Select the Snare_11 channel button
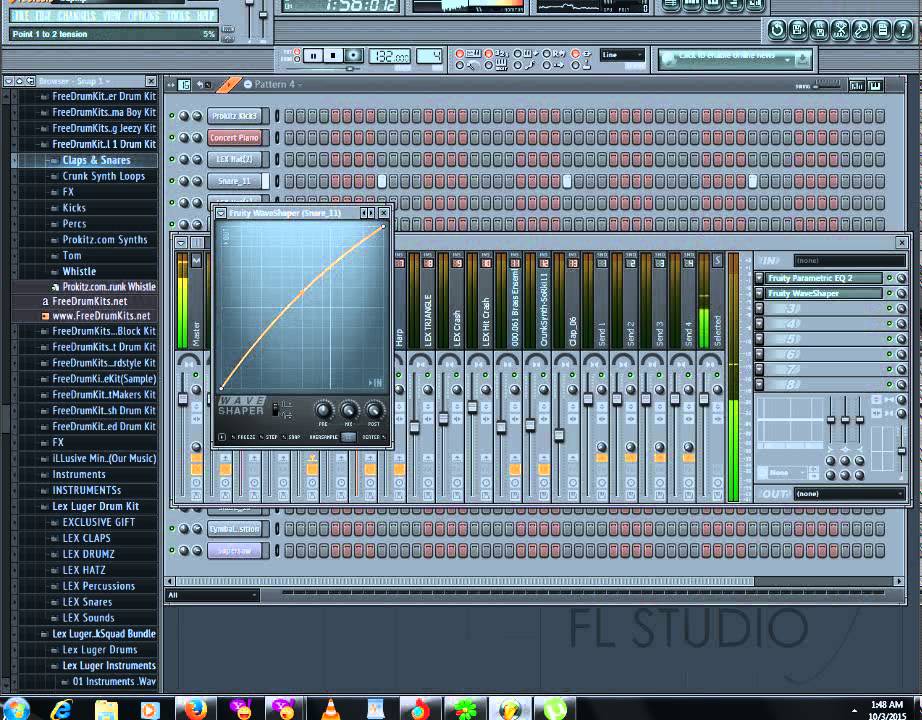 click(235, 181)
